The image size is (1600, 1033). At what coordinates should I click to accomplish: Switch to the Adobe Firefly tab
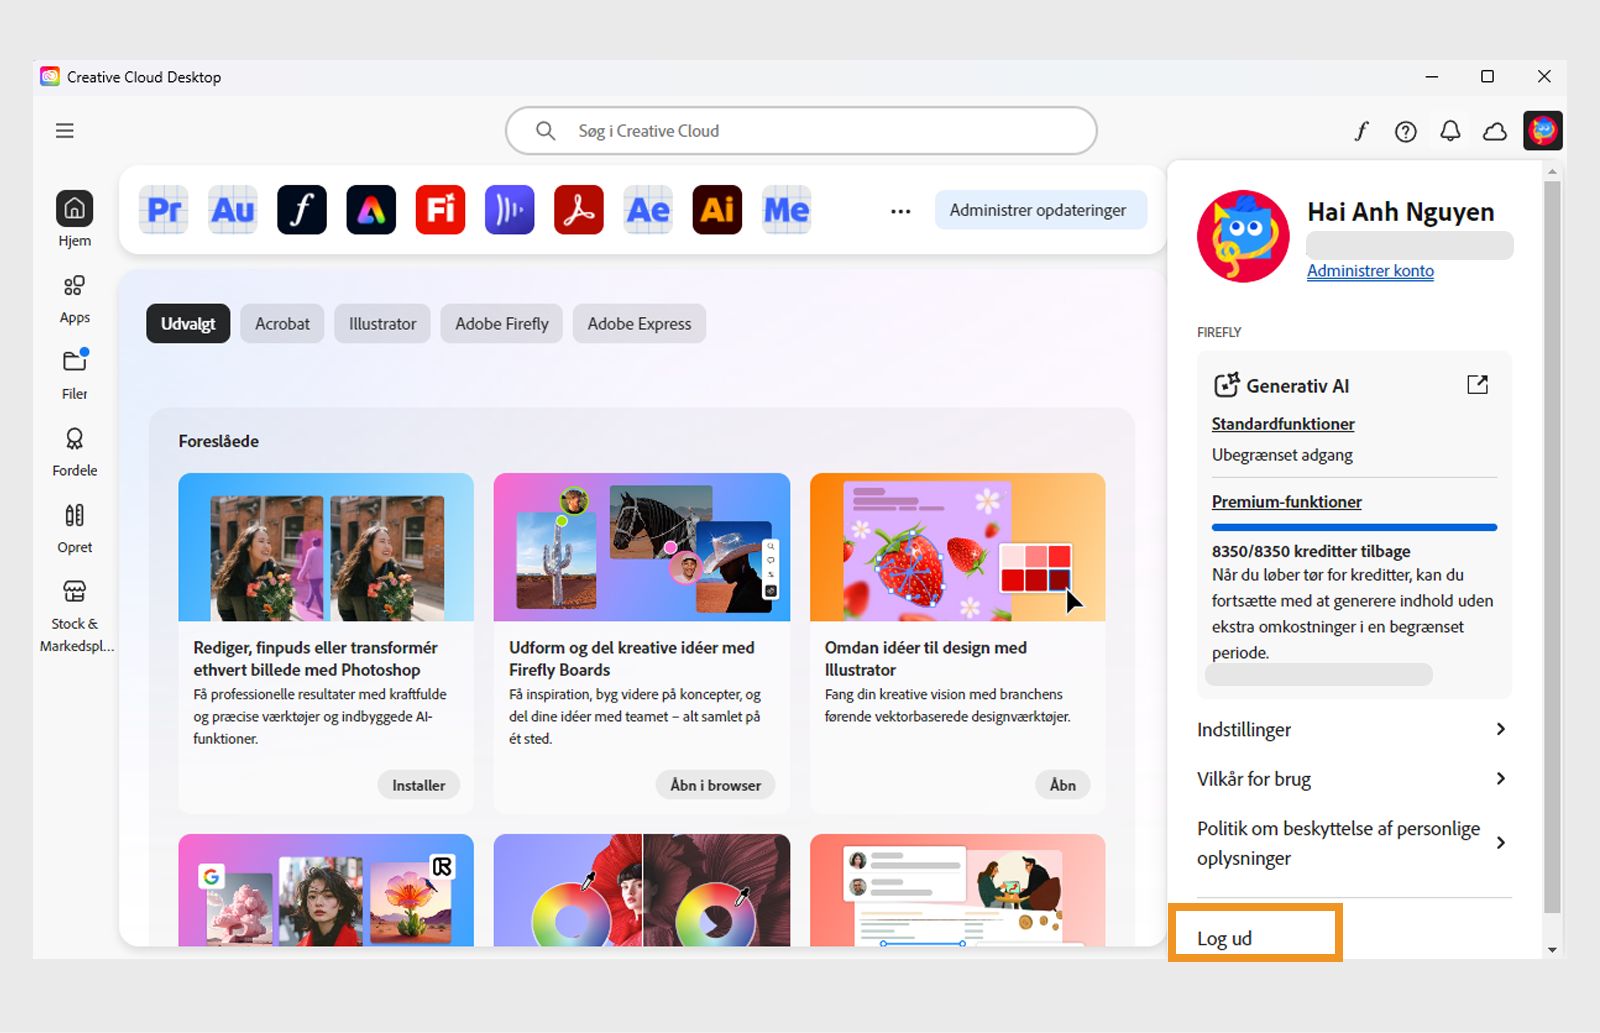(x=502, y=324)
